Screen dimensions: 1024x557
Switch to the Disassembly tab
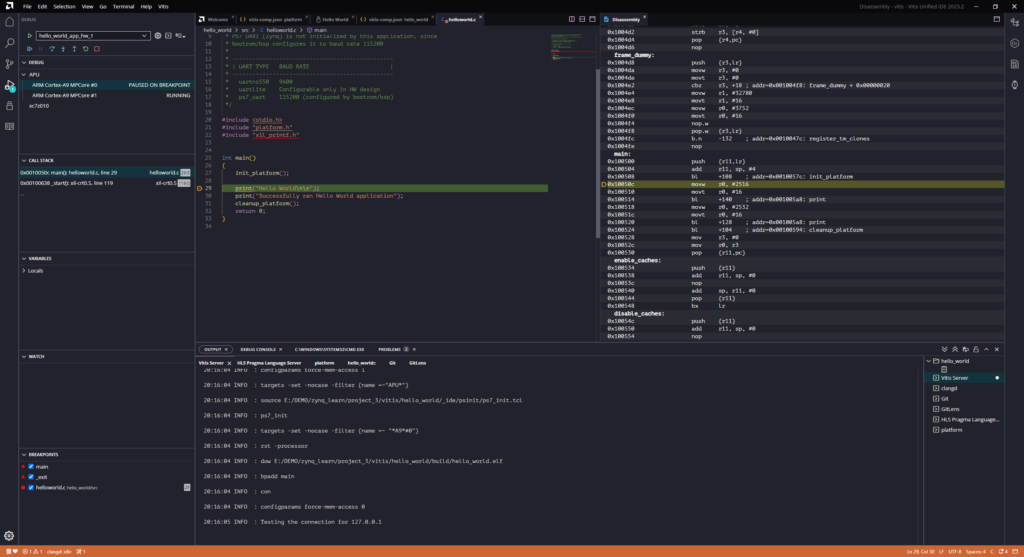coord(626,20)
